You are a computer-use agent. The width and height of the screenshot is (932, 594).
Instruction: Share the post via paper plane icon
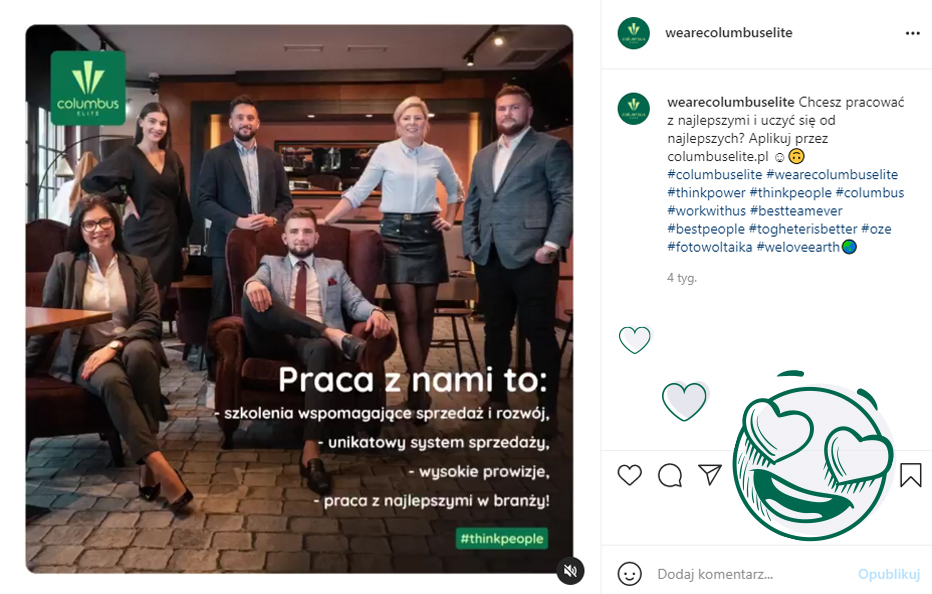(x=710, y=474)
